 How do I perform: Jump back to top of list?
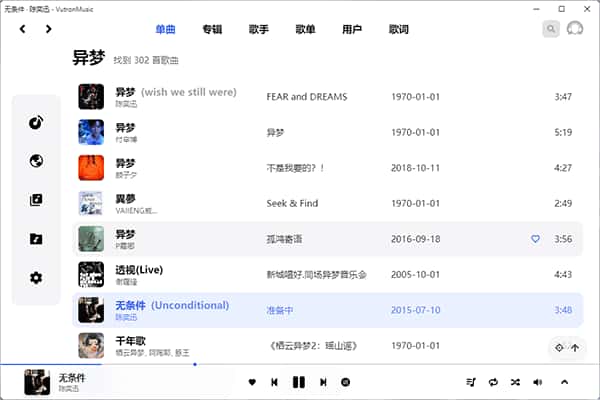tap(575, 348)
